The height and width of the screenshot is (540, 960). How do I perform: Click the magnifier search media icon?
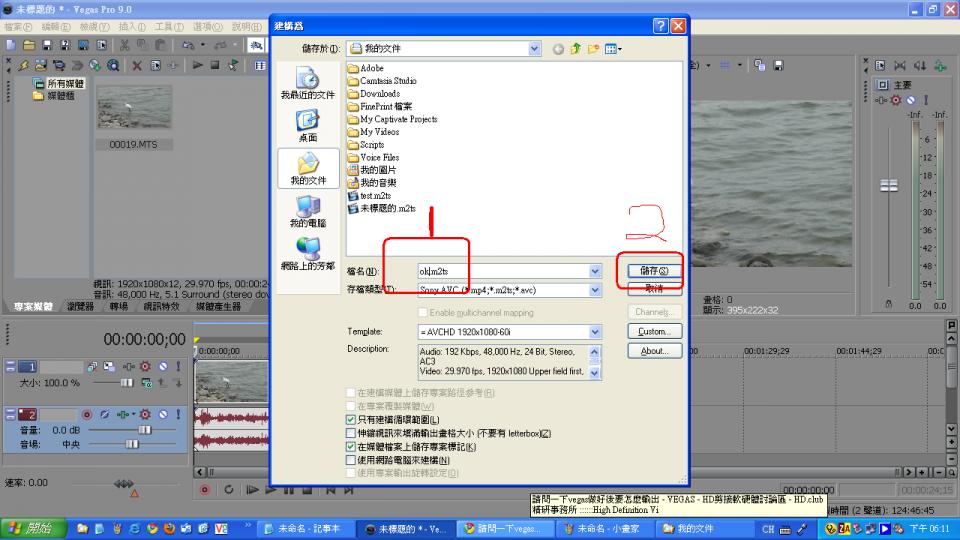tap(113, 65)
